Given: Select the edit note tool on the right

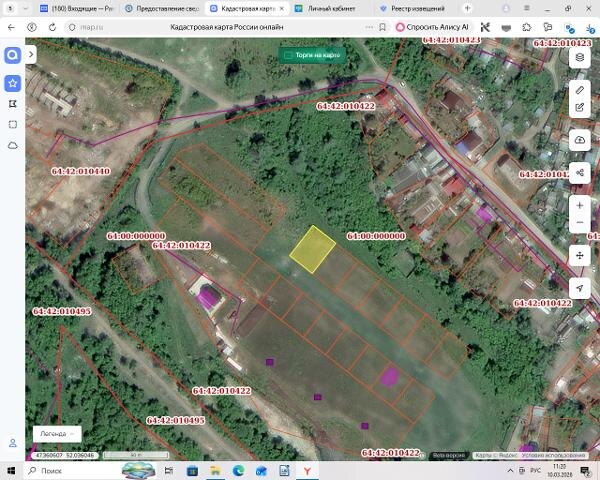Looking at the screenshot, I should (x=579, y=108).
